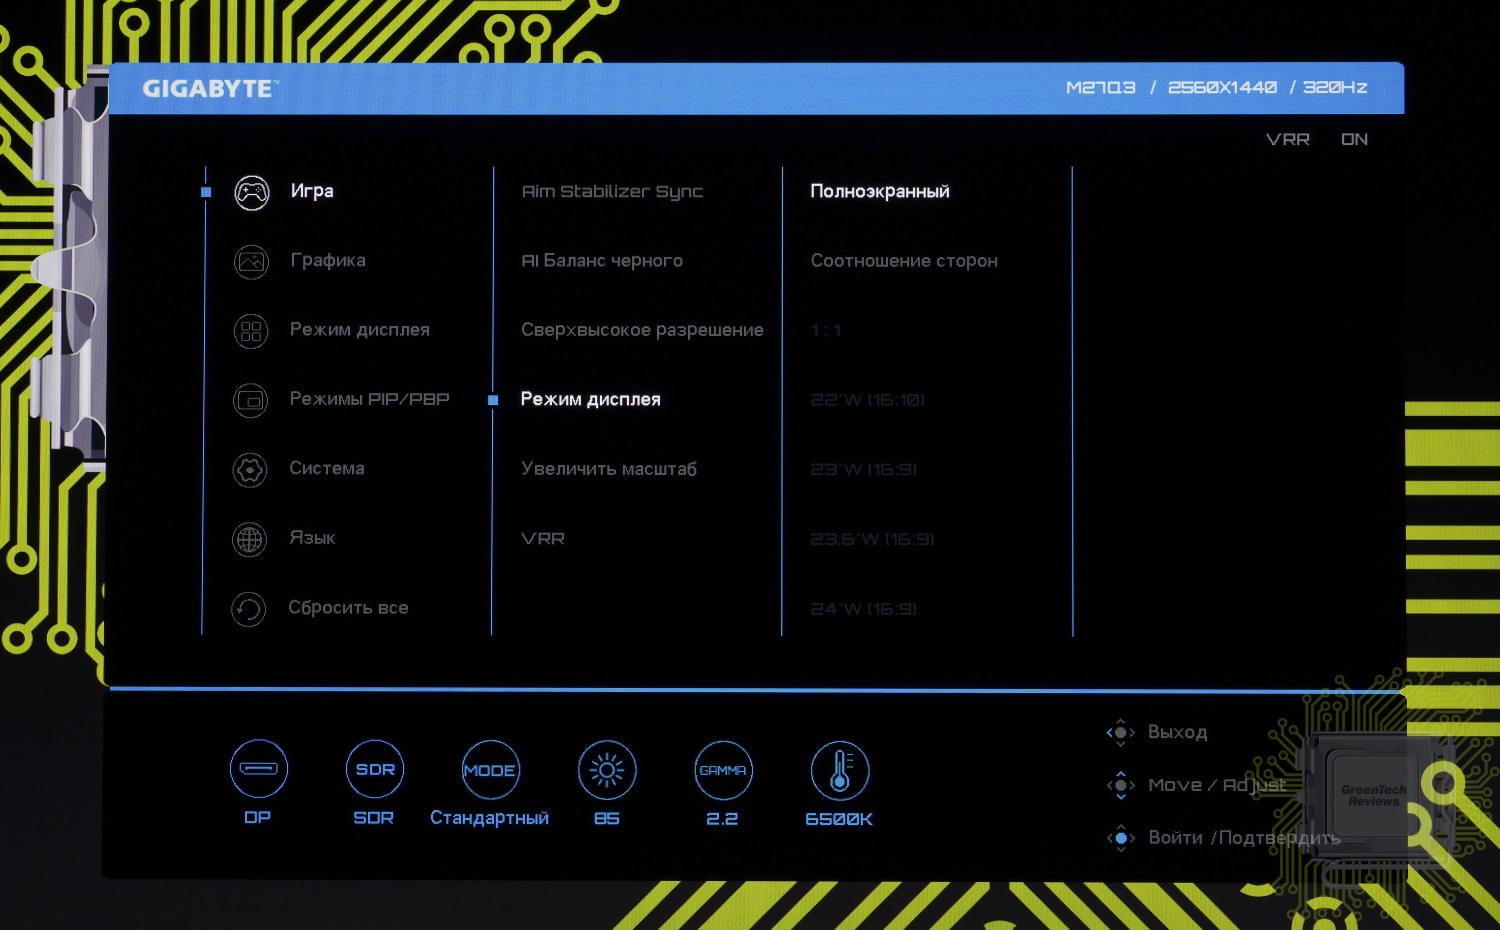Open the VRR submenu item
Image resolution: width=1500 pixels, height=930 pixels.
pos(543,539)
